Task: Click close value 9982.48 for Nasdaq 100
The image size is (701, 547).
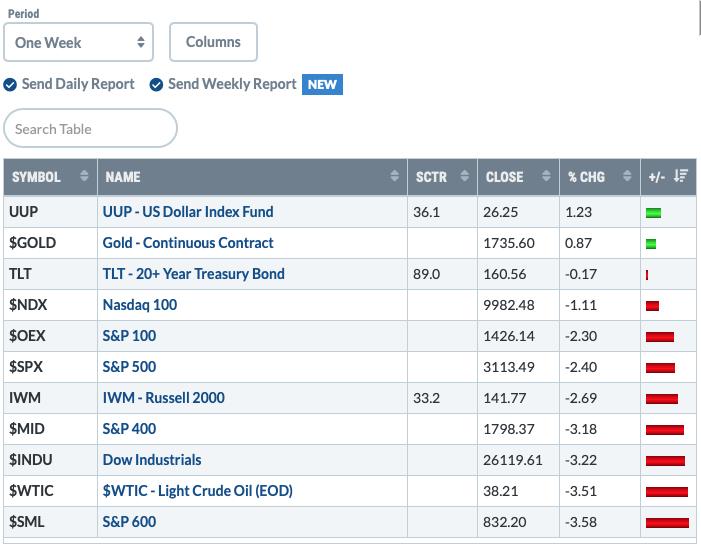Action: click(509, 305)
